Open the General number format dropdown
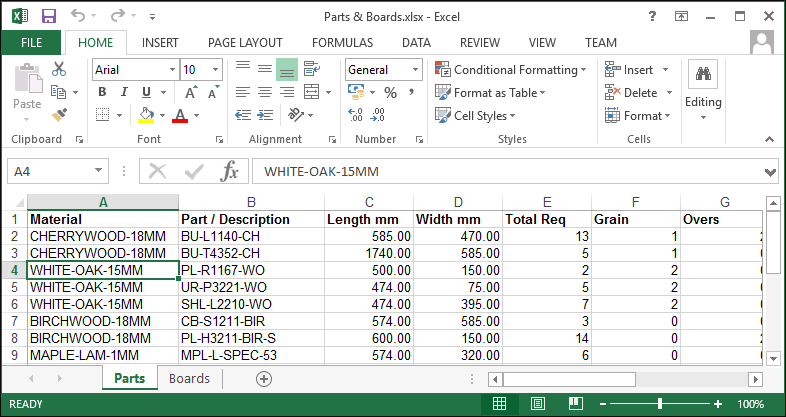This screenshot has height=417, width=786. pyautogui.click(x=416, y=70)
